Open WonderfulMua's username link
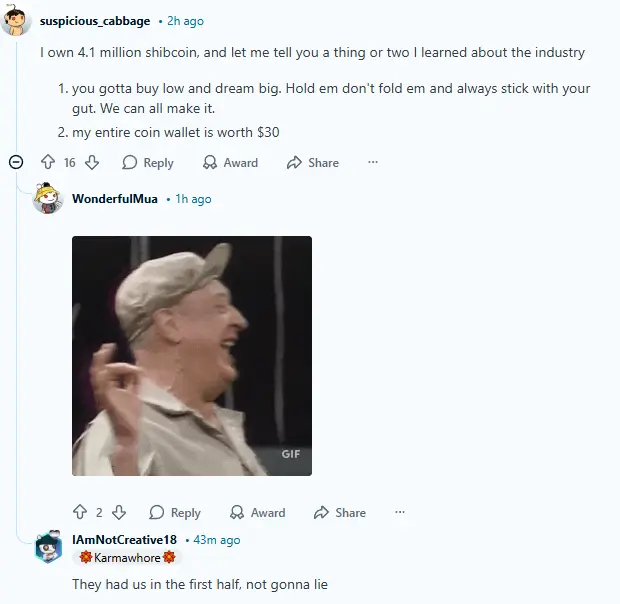Viewport: 620px width, 604px height. tap(115, 198)
